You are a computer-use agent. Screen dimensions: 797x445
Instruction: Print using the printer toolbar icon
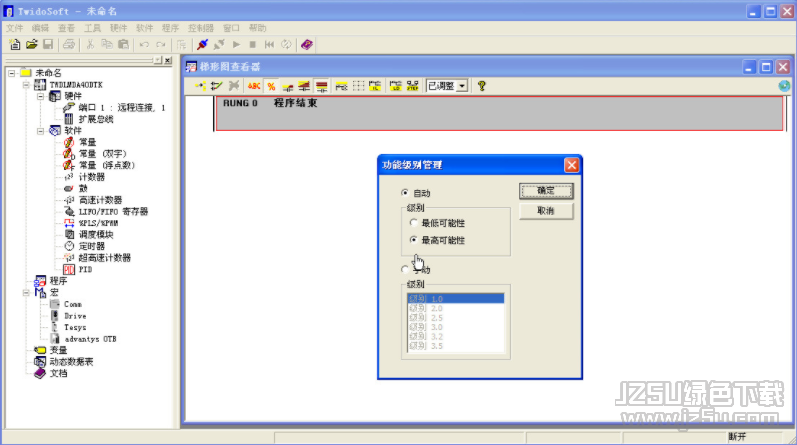point(69,45)
